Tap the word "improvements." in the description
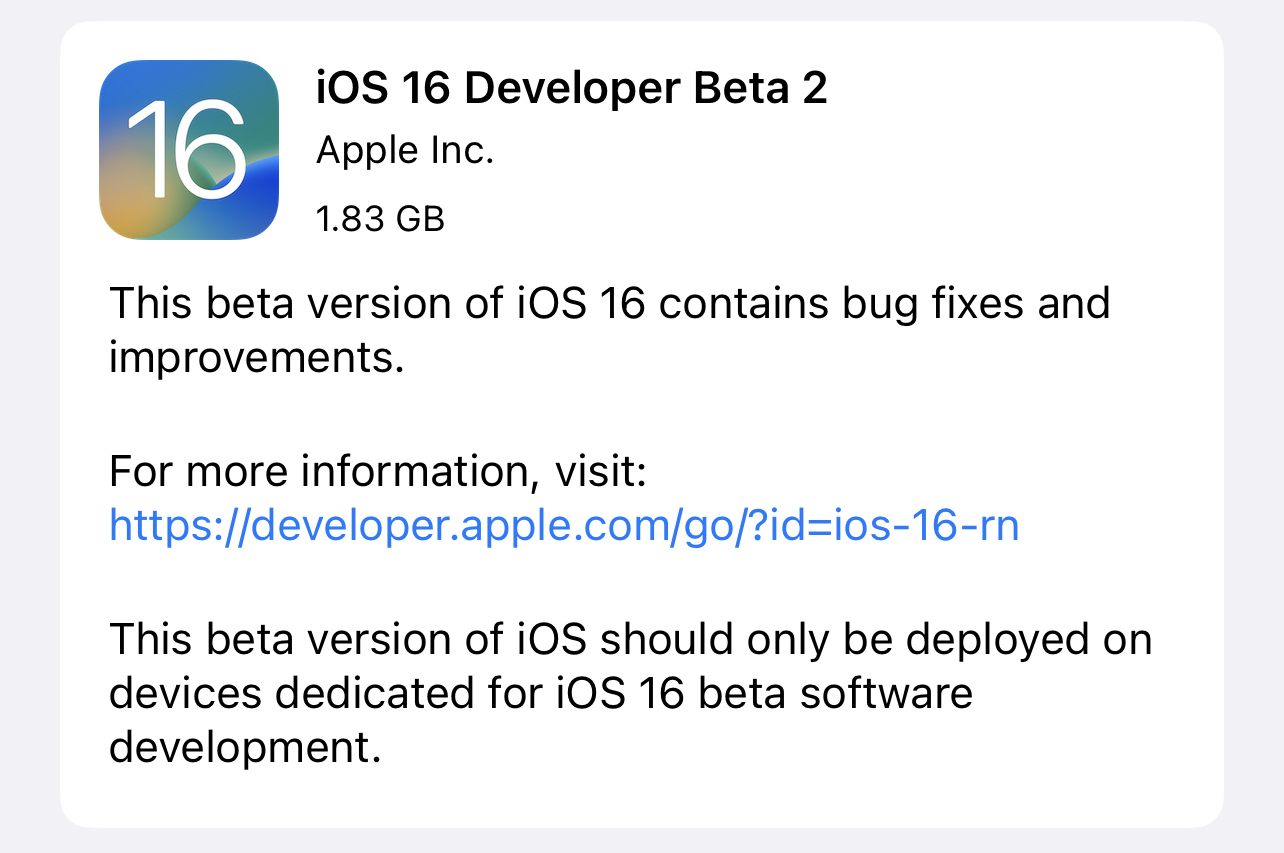This screenshot has height=853, width=1284. (x=256, y=358)
